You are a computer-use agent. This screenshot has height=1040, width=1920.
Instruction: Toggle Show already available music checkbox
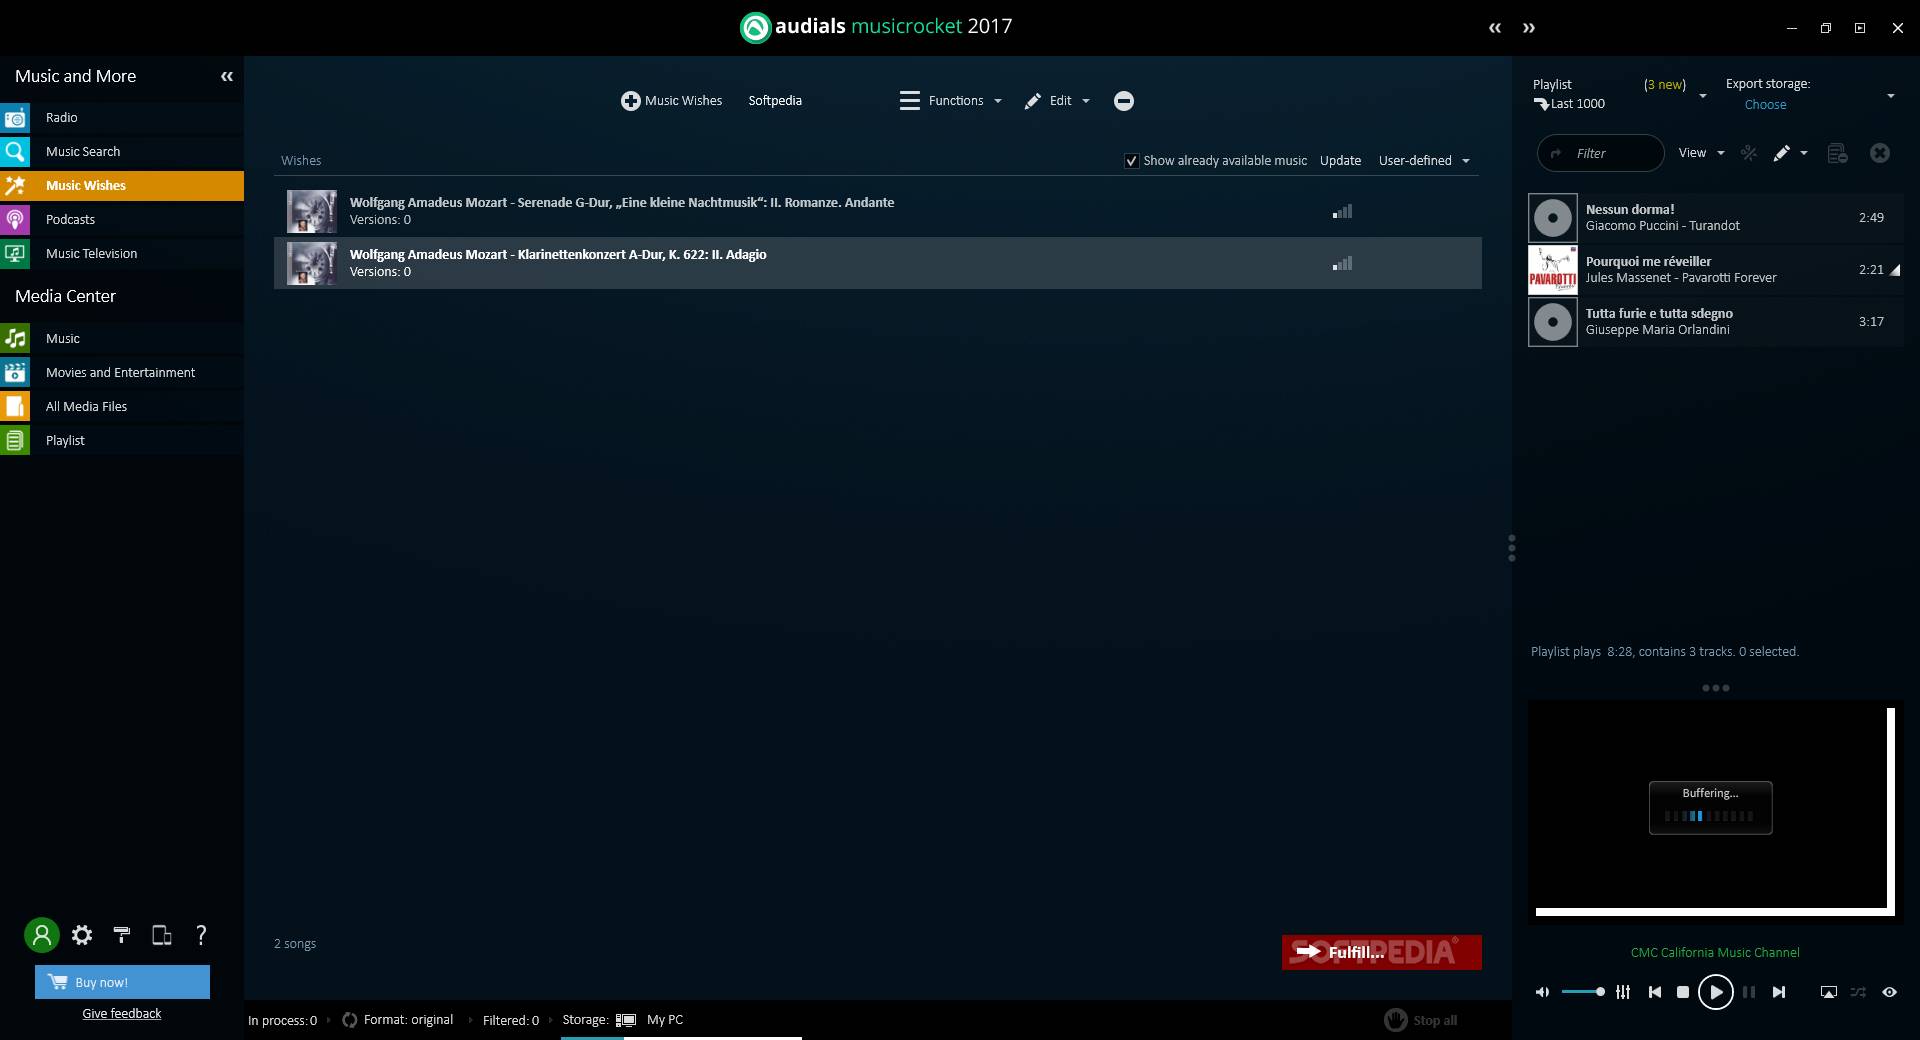coord(1131,161)
